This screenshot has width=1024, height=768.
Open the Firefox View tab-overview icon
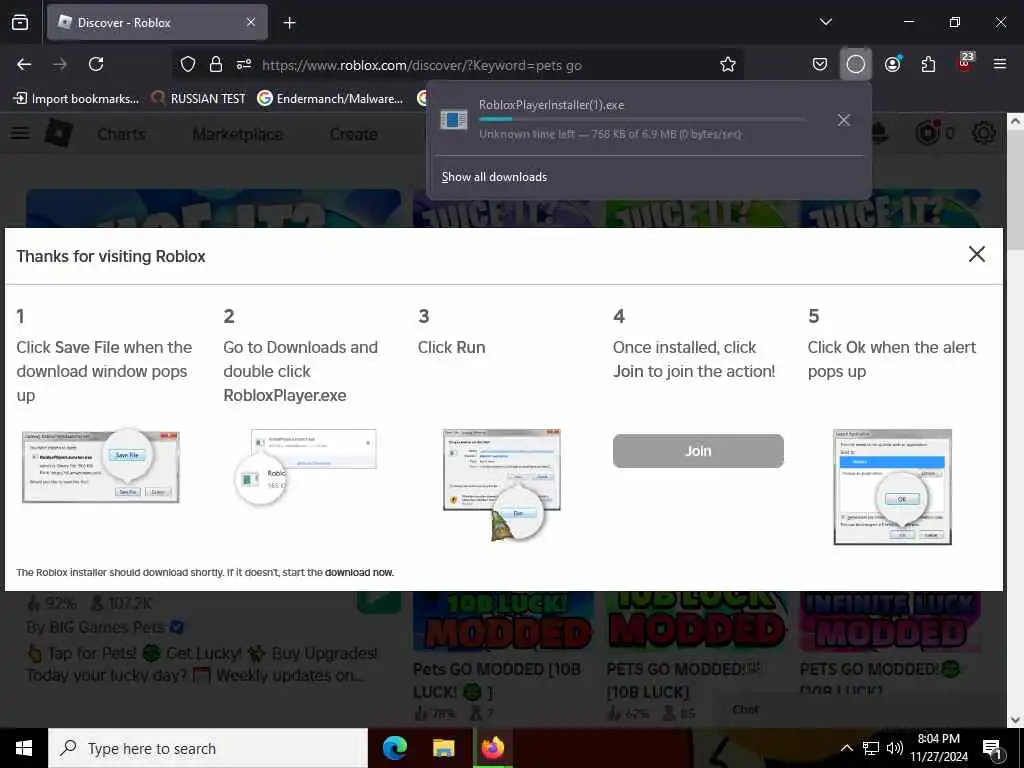coord(20,22)
